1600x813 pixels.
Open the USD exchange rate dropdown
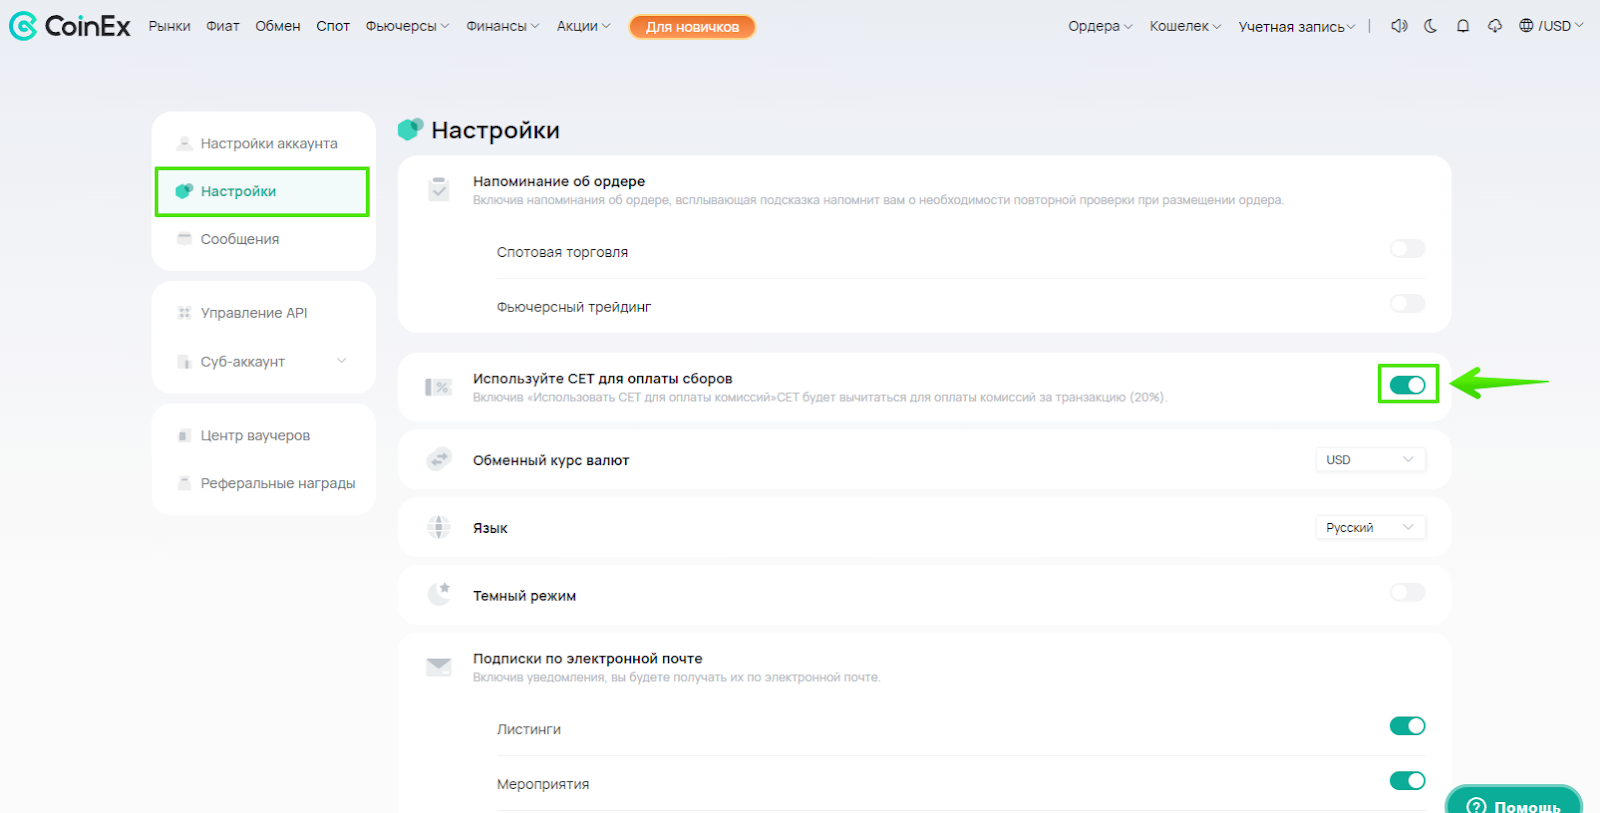click(1369, 460)
